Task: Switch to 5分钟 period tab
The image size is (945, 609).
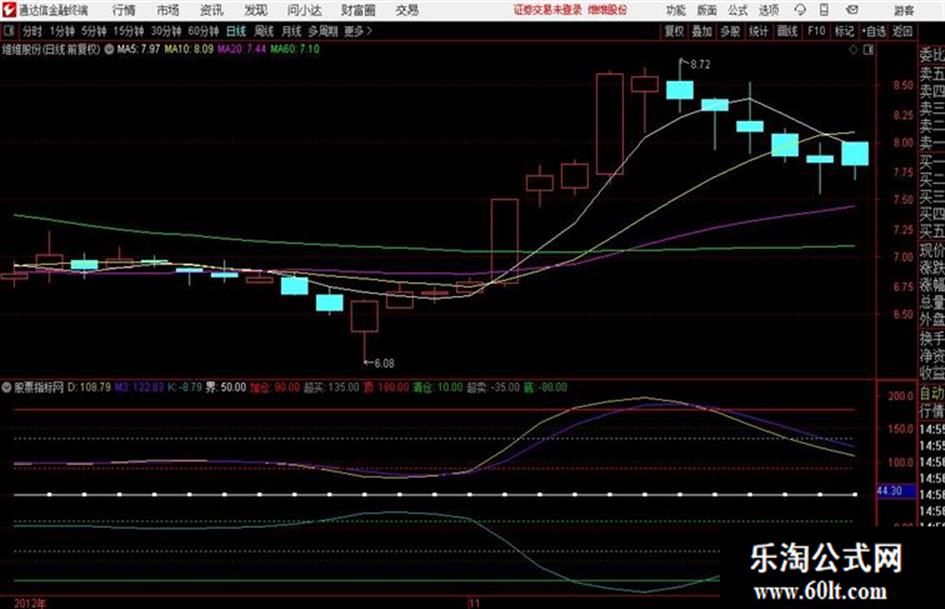Action: (x=94, y=31)
